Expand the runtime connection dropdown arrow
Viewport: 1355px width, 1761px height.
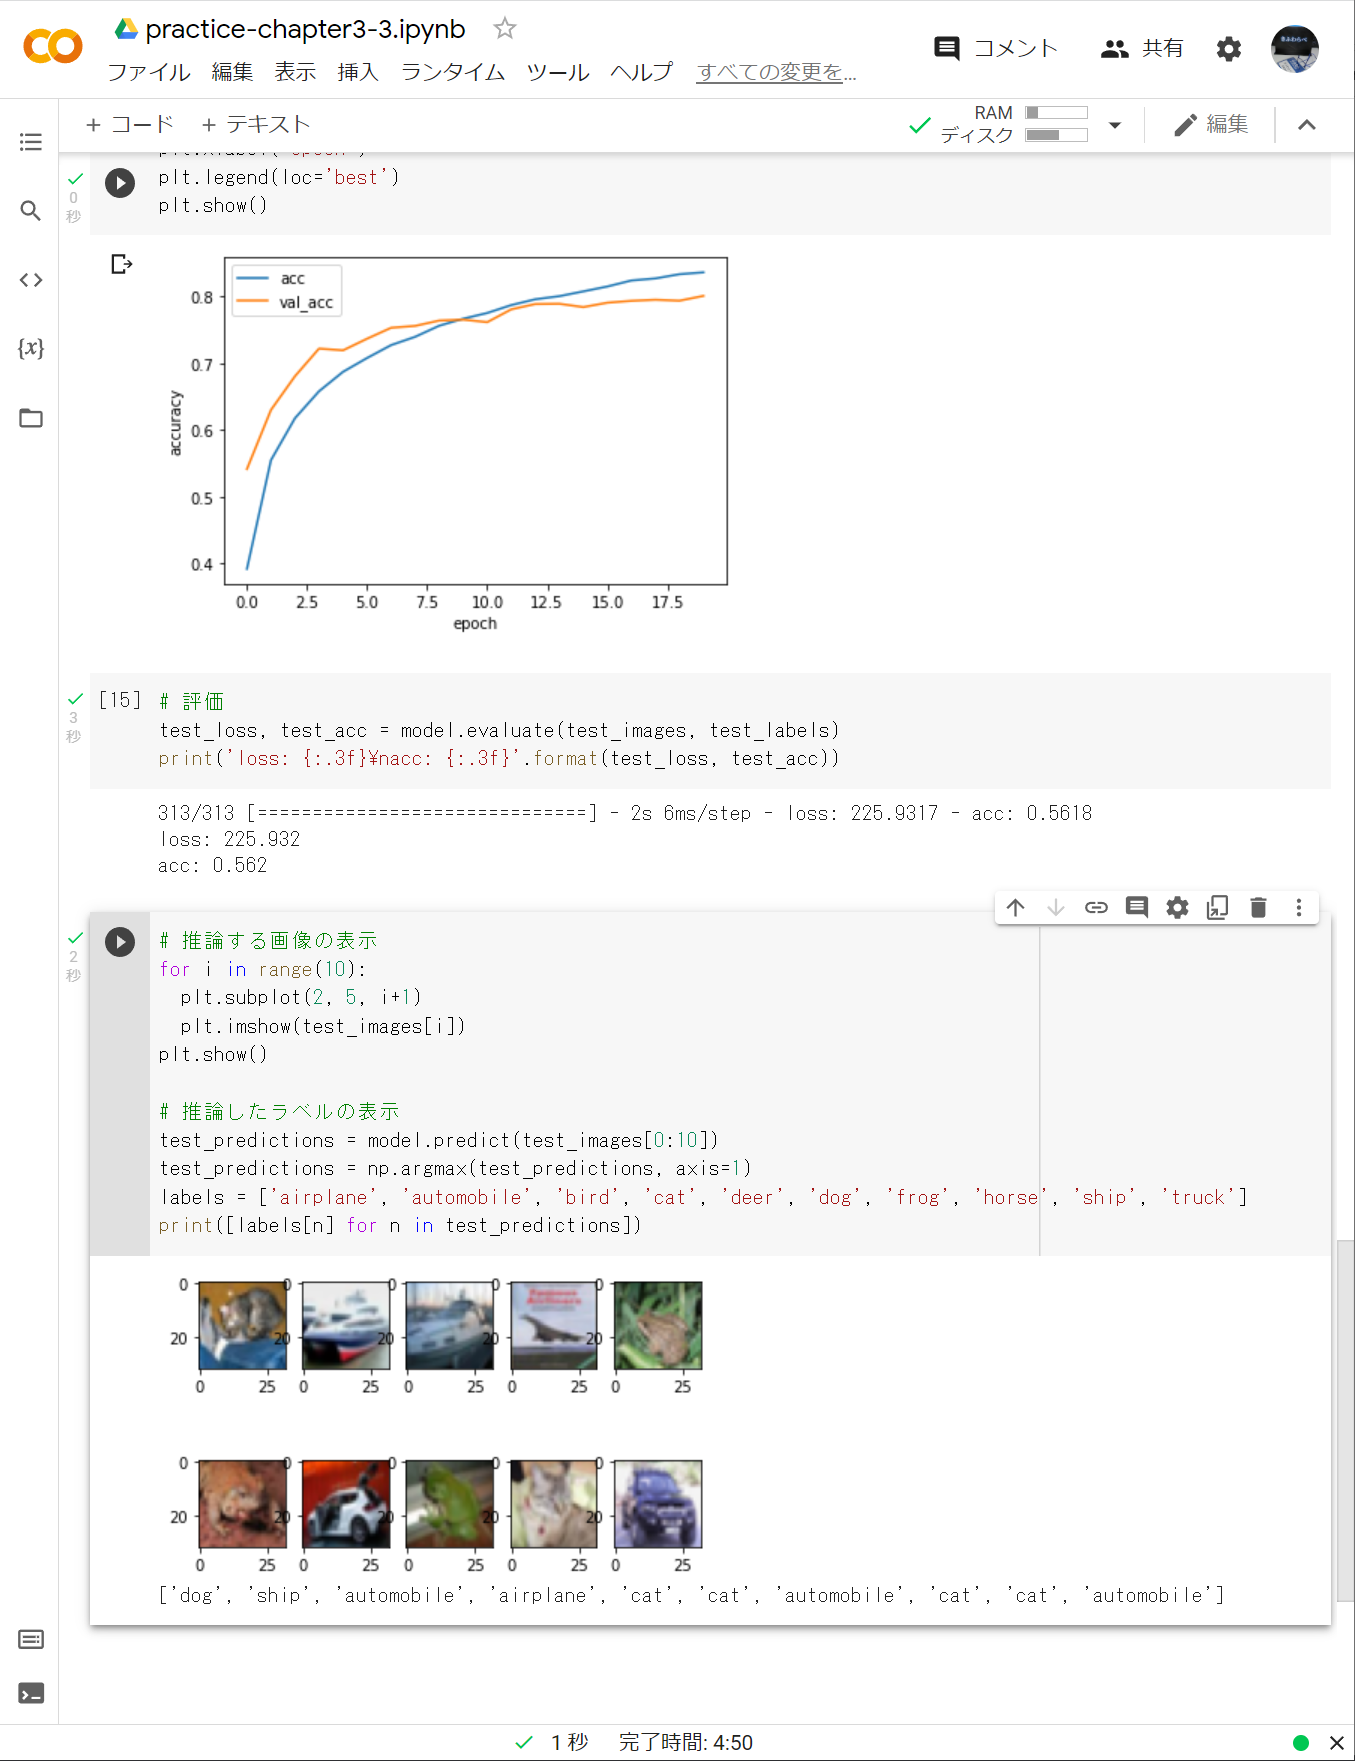[1115, 125]
